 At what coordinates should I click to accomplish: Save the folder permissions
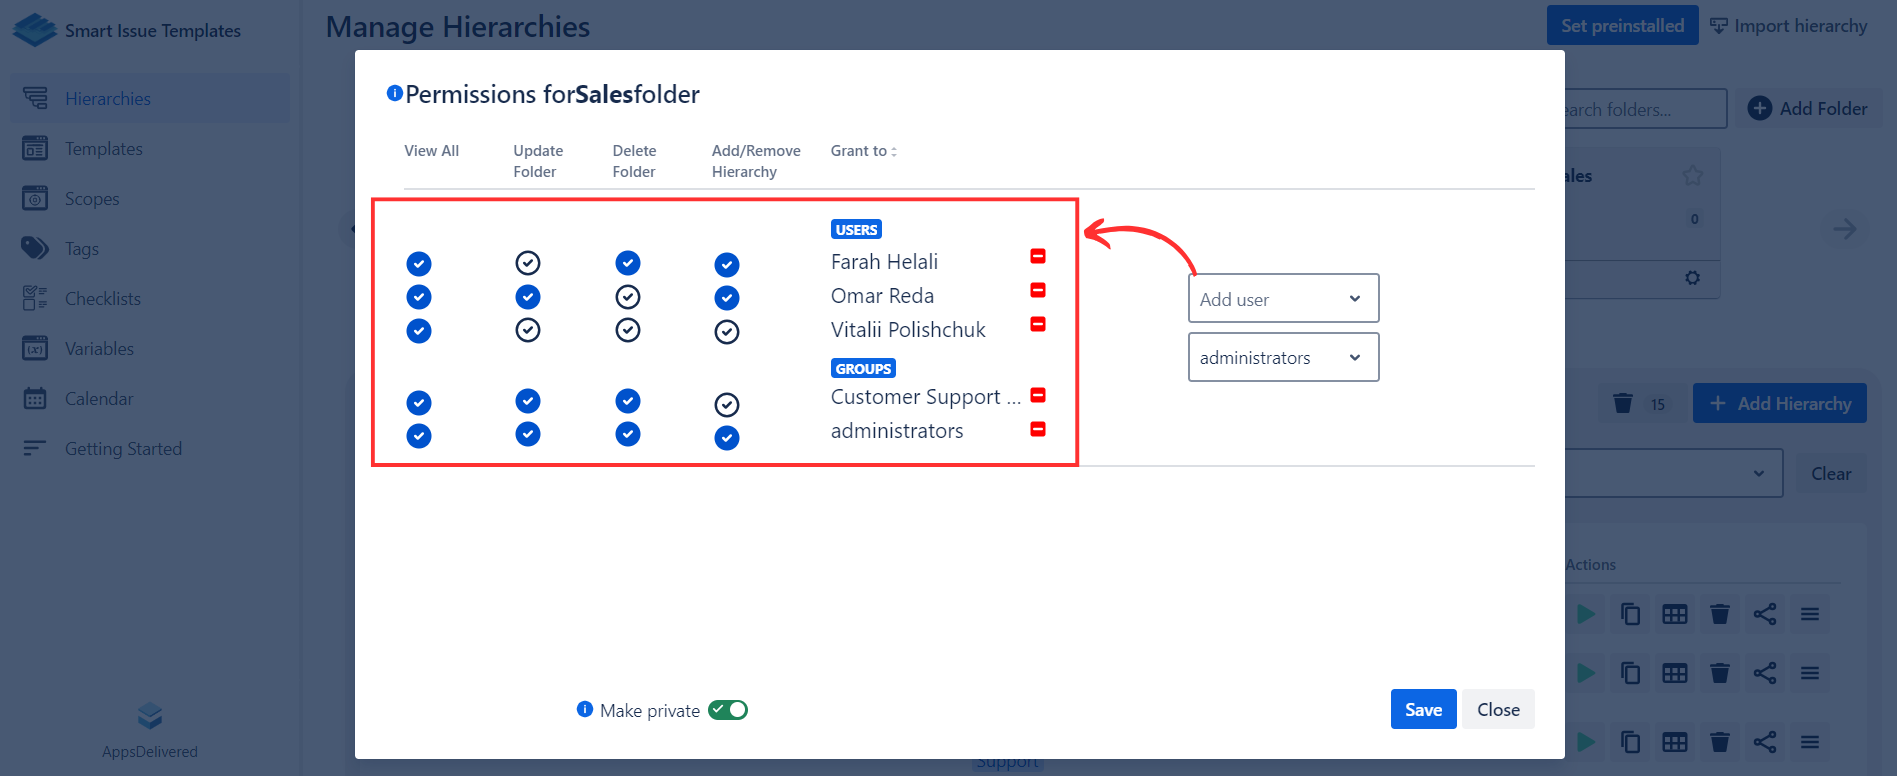coord(1423,710)
